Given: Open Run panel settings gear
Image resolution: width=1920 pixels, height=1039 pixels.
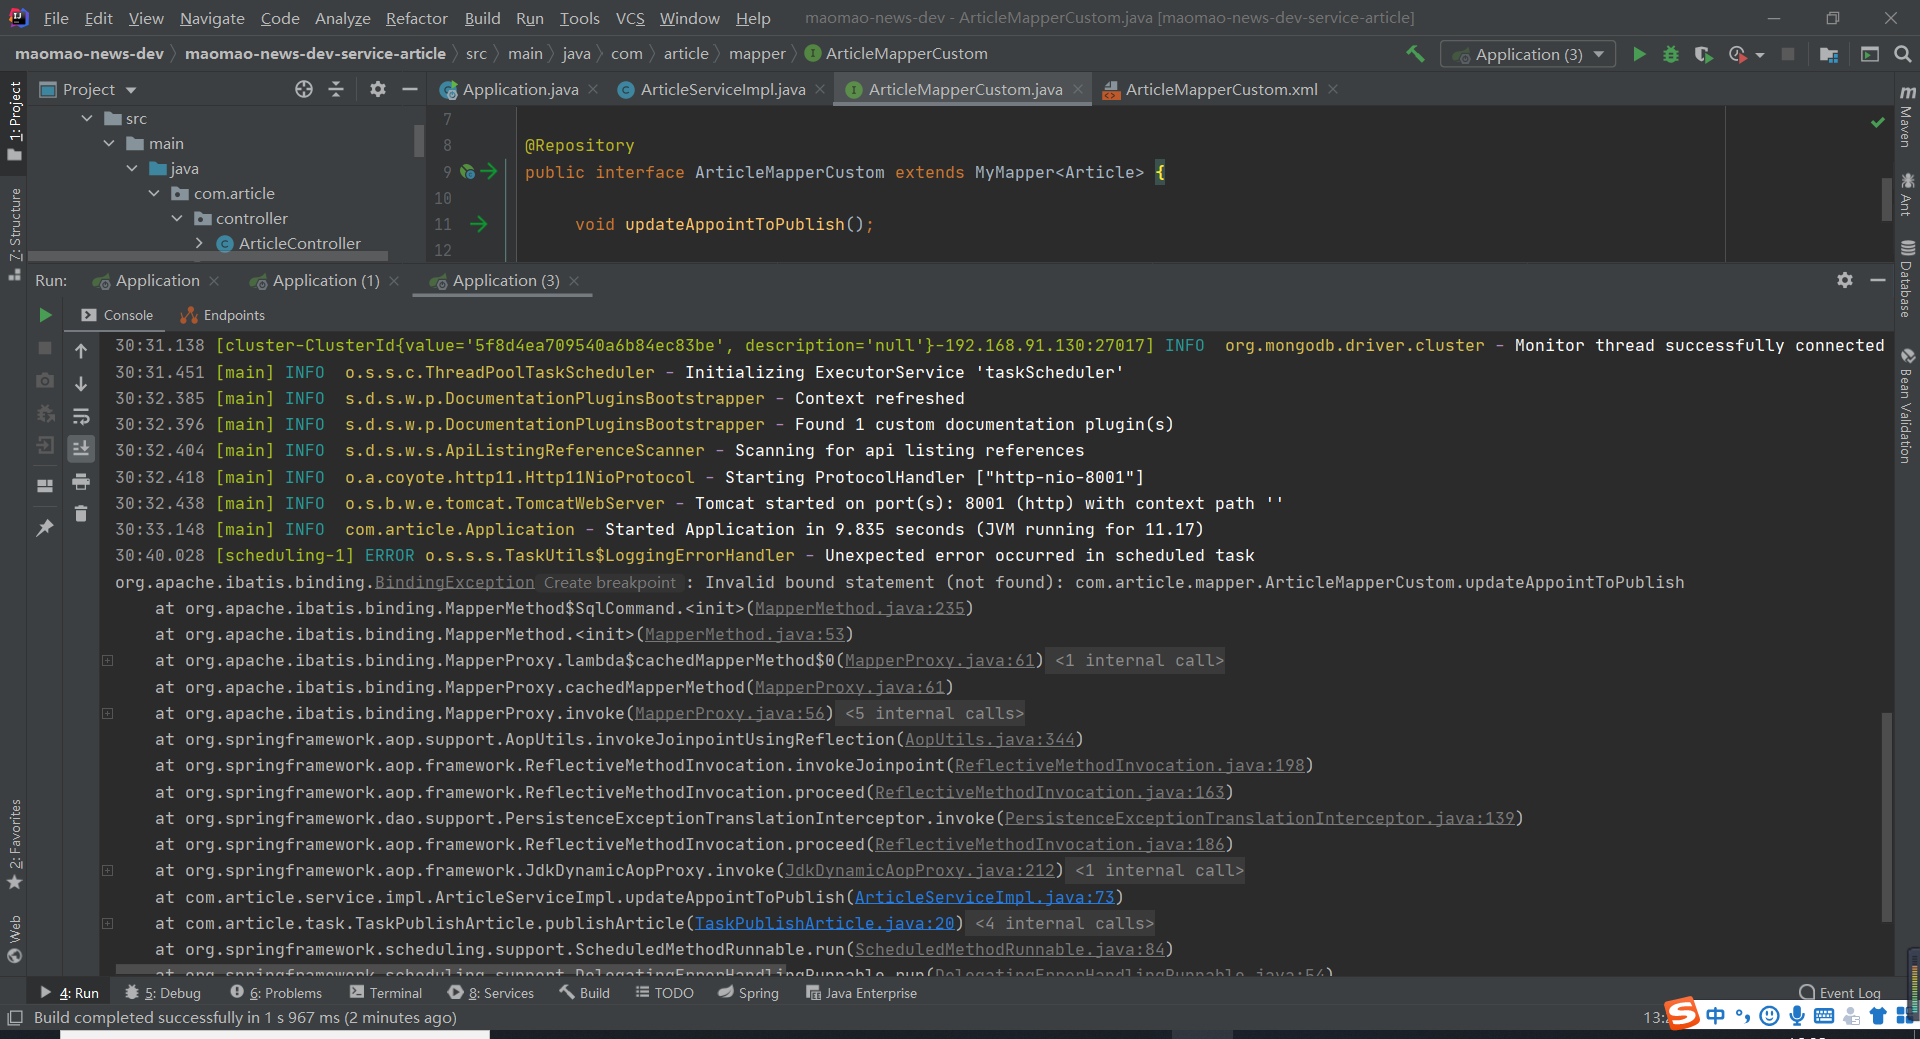Looking at the screenshot, I should pyautogui.click(x=1844, y=281).
